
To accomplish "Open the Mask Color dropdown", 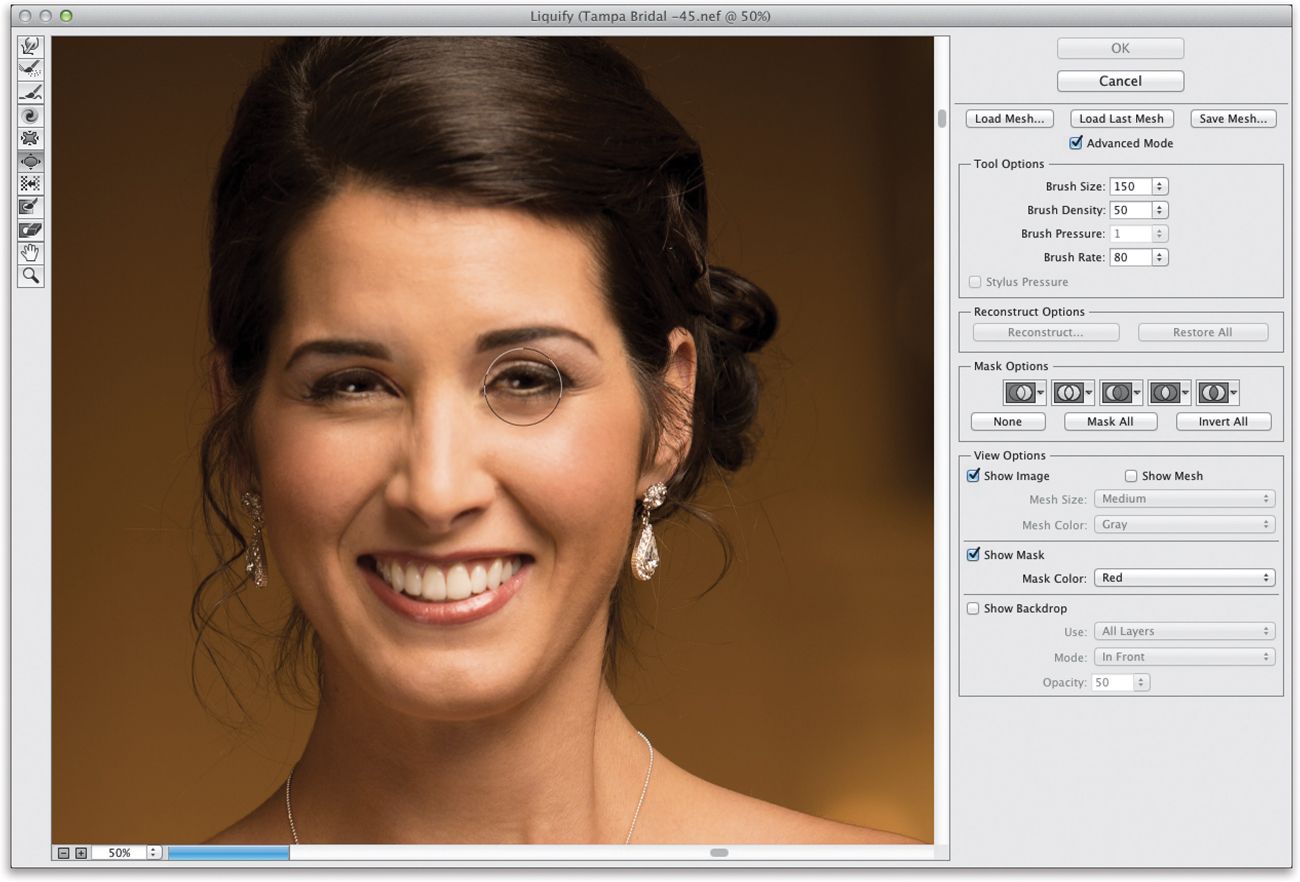I will click(x=1185, y=577).
